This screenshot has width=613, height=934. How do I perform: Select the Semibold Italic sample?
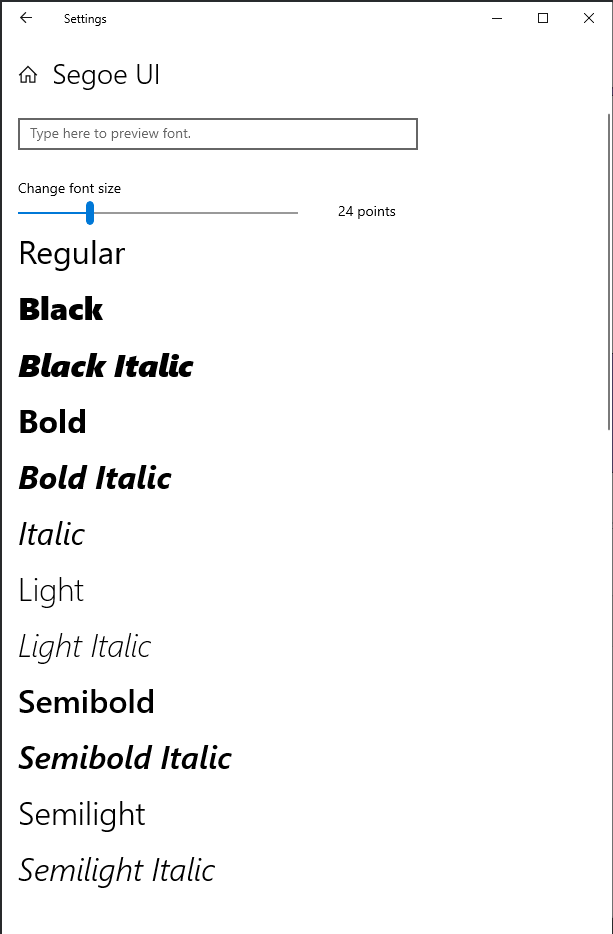(125, 758)
